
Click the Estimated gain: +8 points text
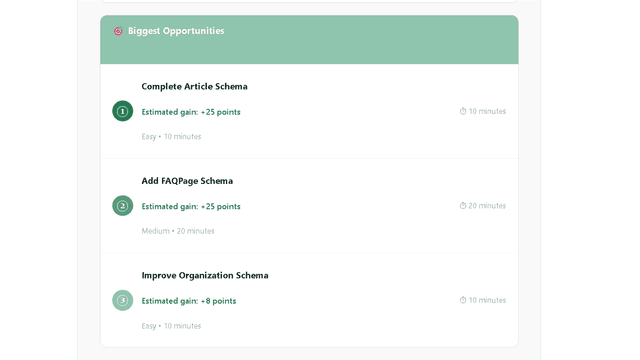pyautogui.click(x=189, y=301)
